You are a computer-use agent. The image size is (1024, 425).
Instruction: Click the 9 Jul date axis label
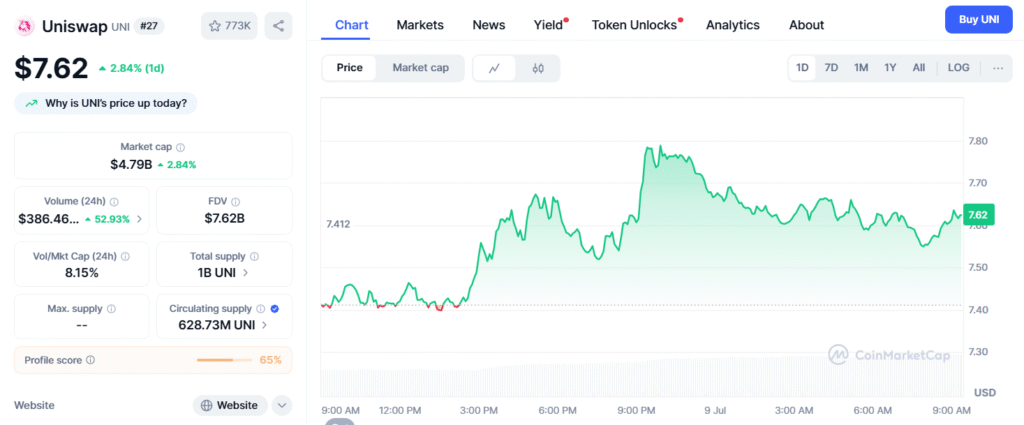716,410
